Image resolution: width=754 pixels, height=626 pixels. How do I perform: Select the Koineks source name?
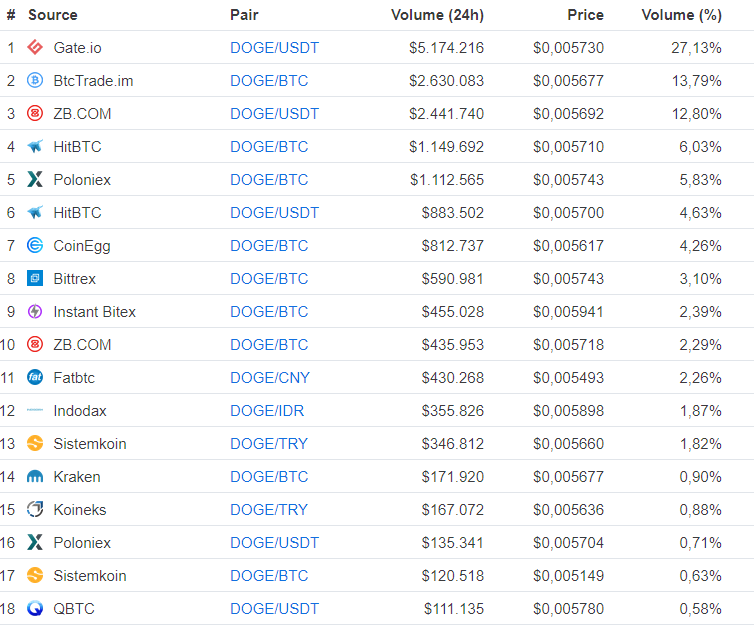80,510
